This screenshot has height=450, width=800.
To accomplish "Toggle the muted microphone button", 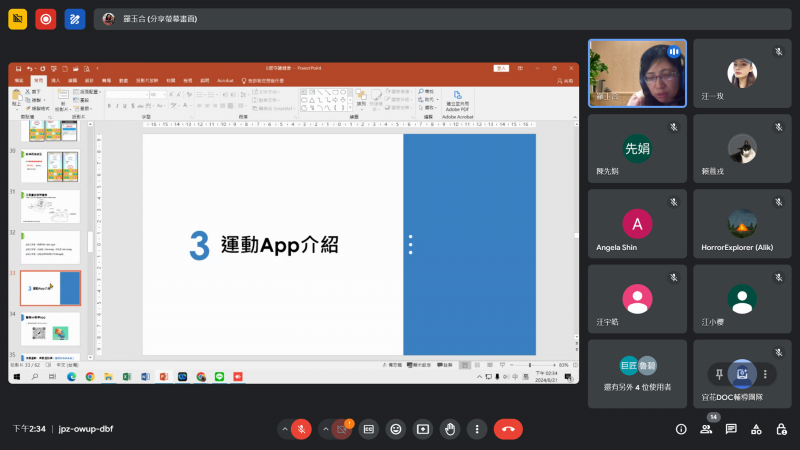I will [x=301, y=429].
